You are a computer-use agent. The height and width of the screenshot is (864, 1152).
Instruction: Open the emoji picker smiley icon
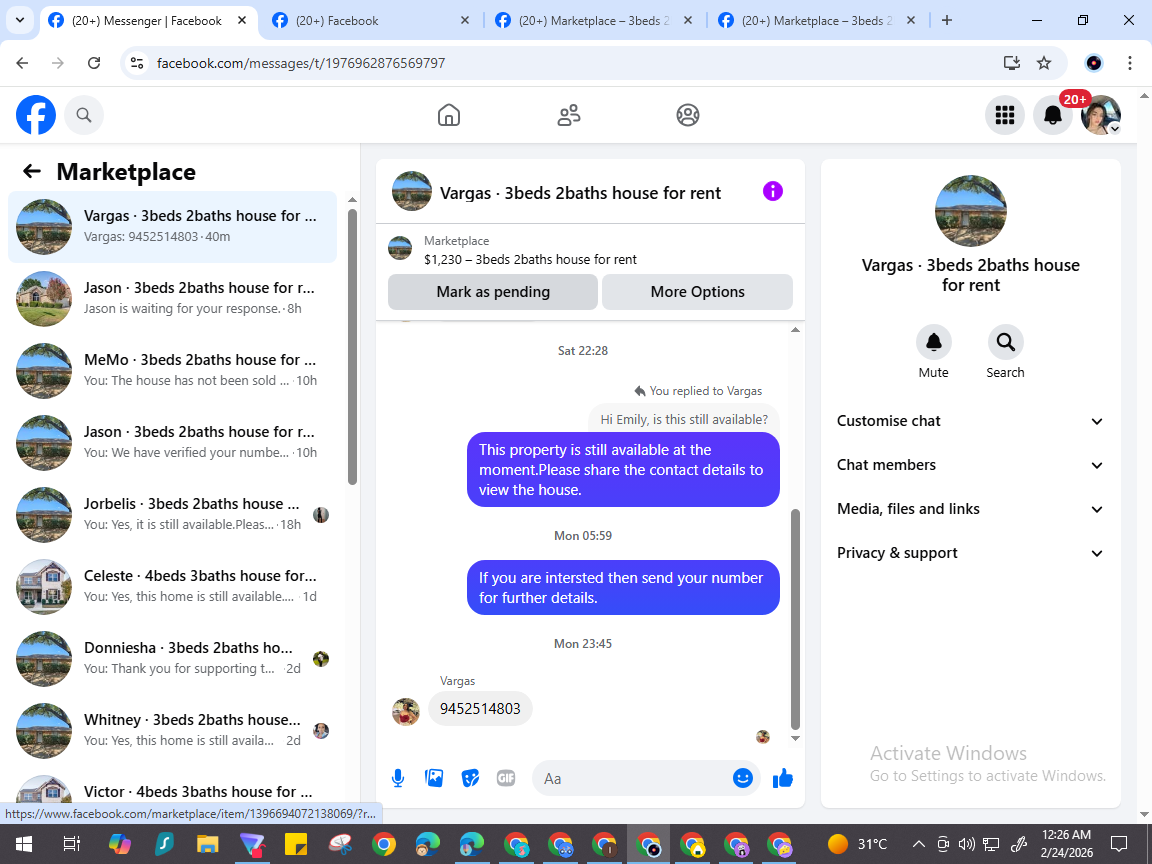click(742, 778)
